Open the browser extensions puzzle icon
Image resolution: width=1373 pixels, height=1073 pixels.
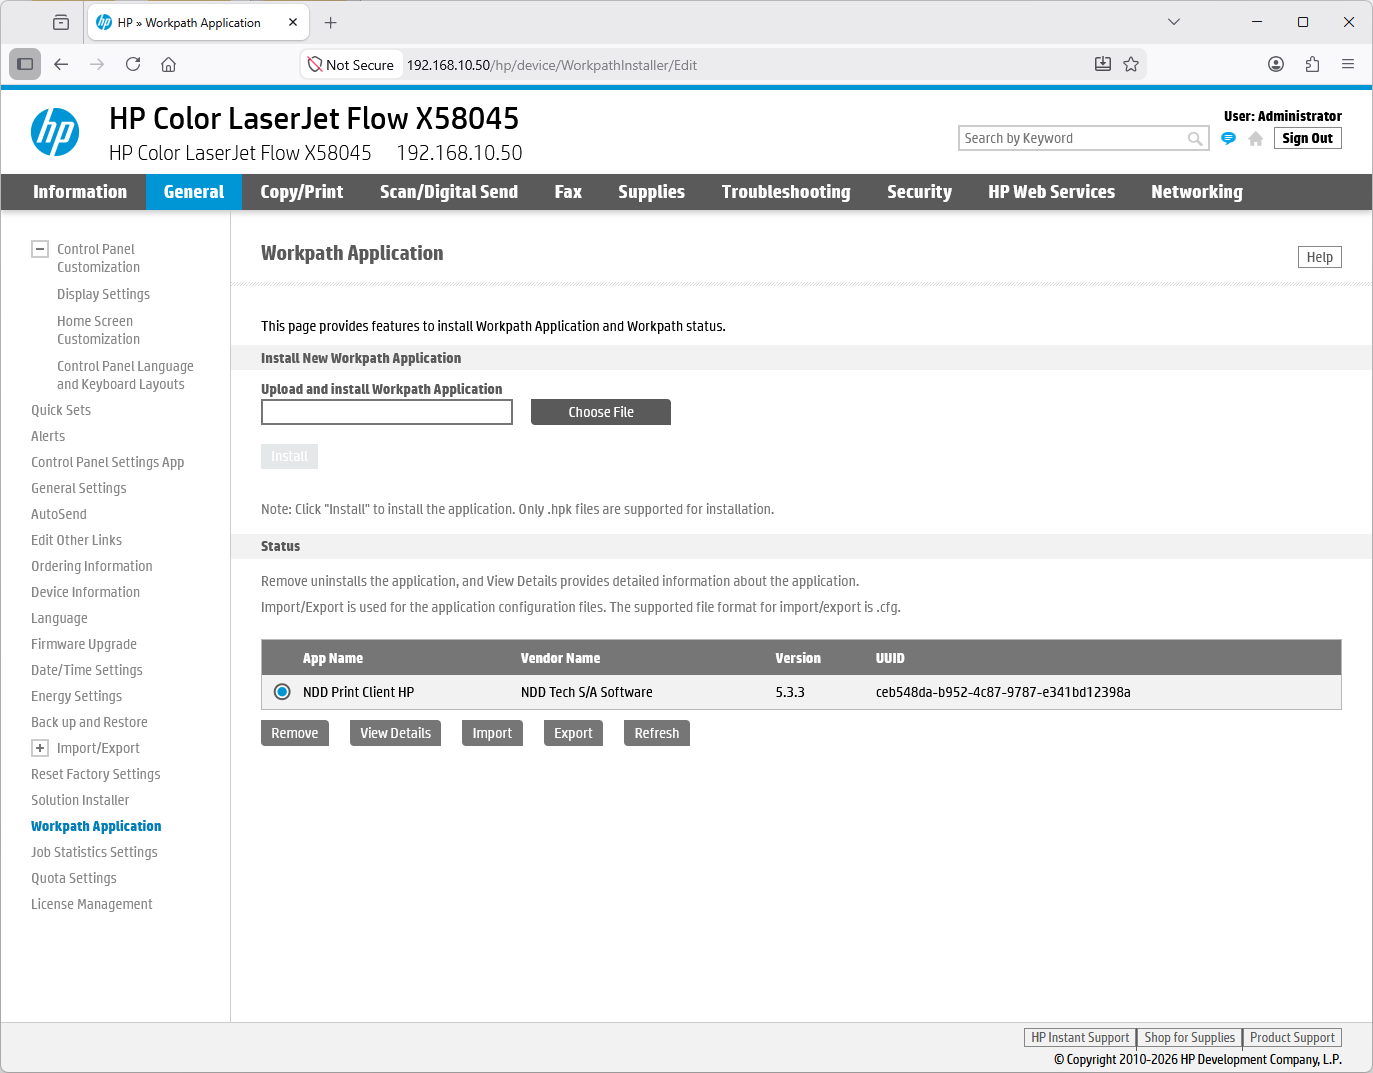click(x=1312, y=65)
